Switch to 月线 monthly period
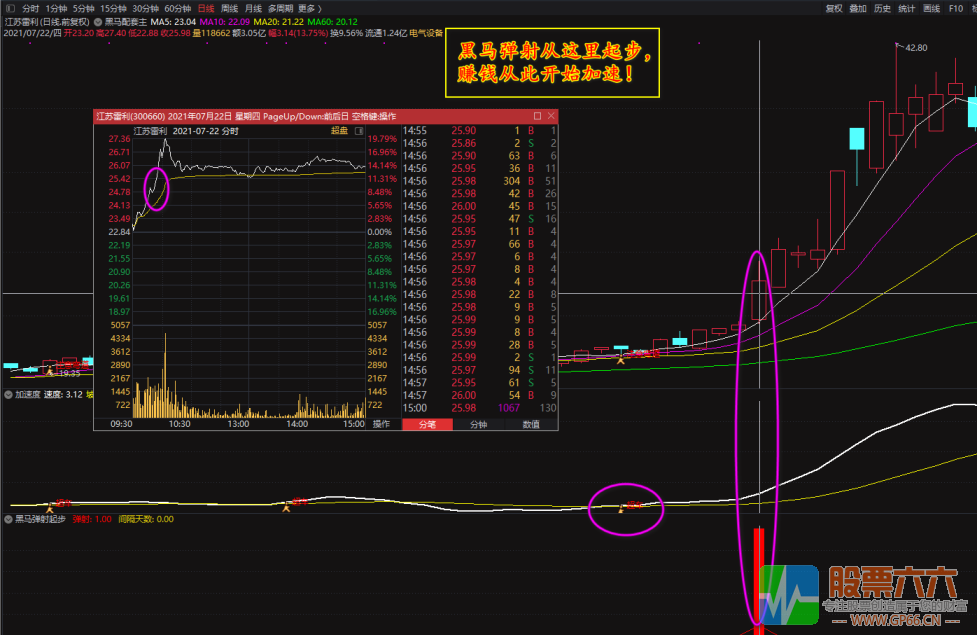The width and height of the screenshot is (977, 635). pos(253,9)
